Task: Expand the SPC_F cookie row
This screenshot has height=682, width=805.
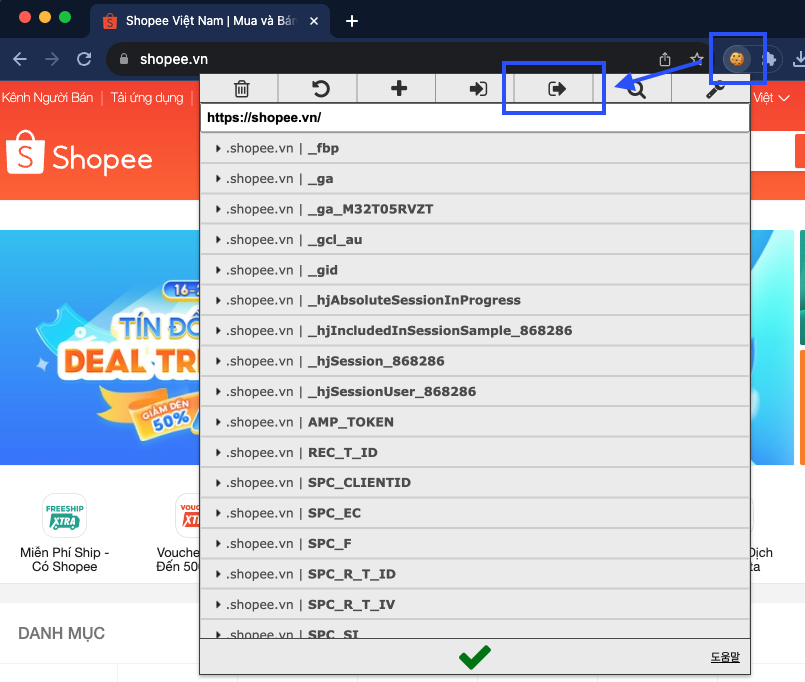Action: coord(475,544)
